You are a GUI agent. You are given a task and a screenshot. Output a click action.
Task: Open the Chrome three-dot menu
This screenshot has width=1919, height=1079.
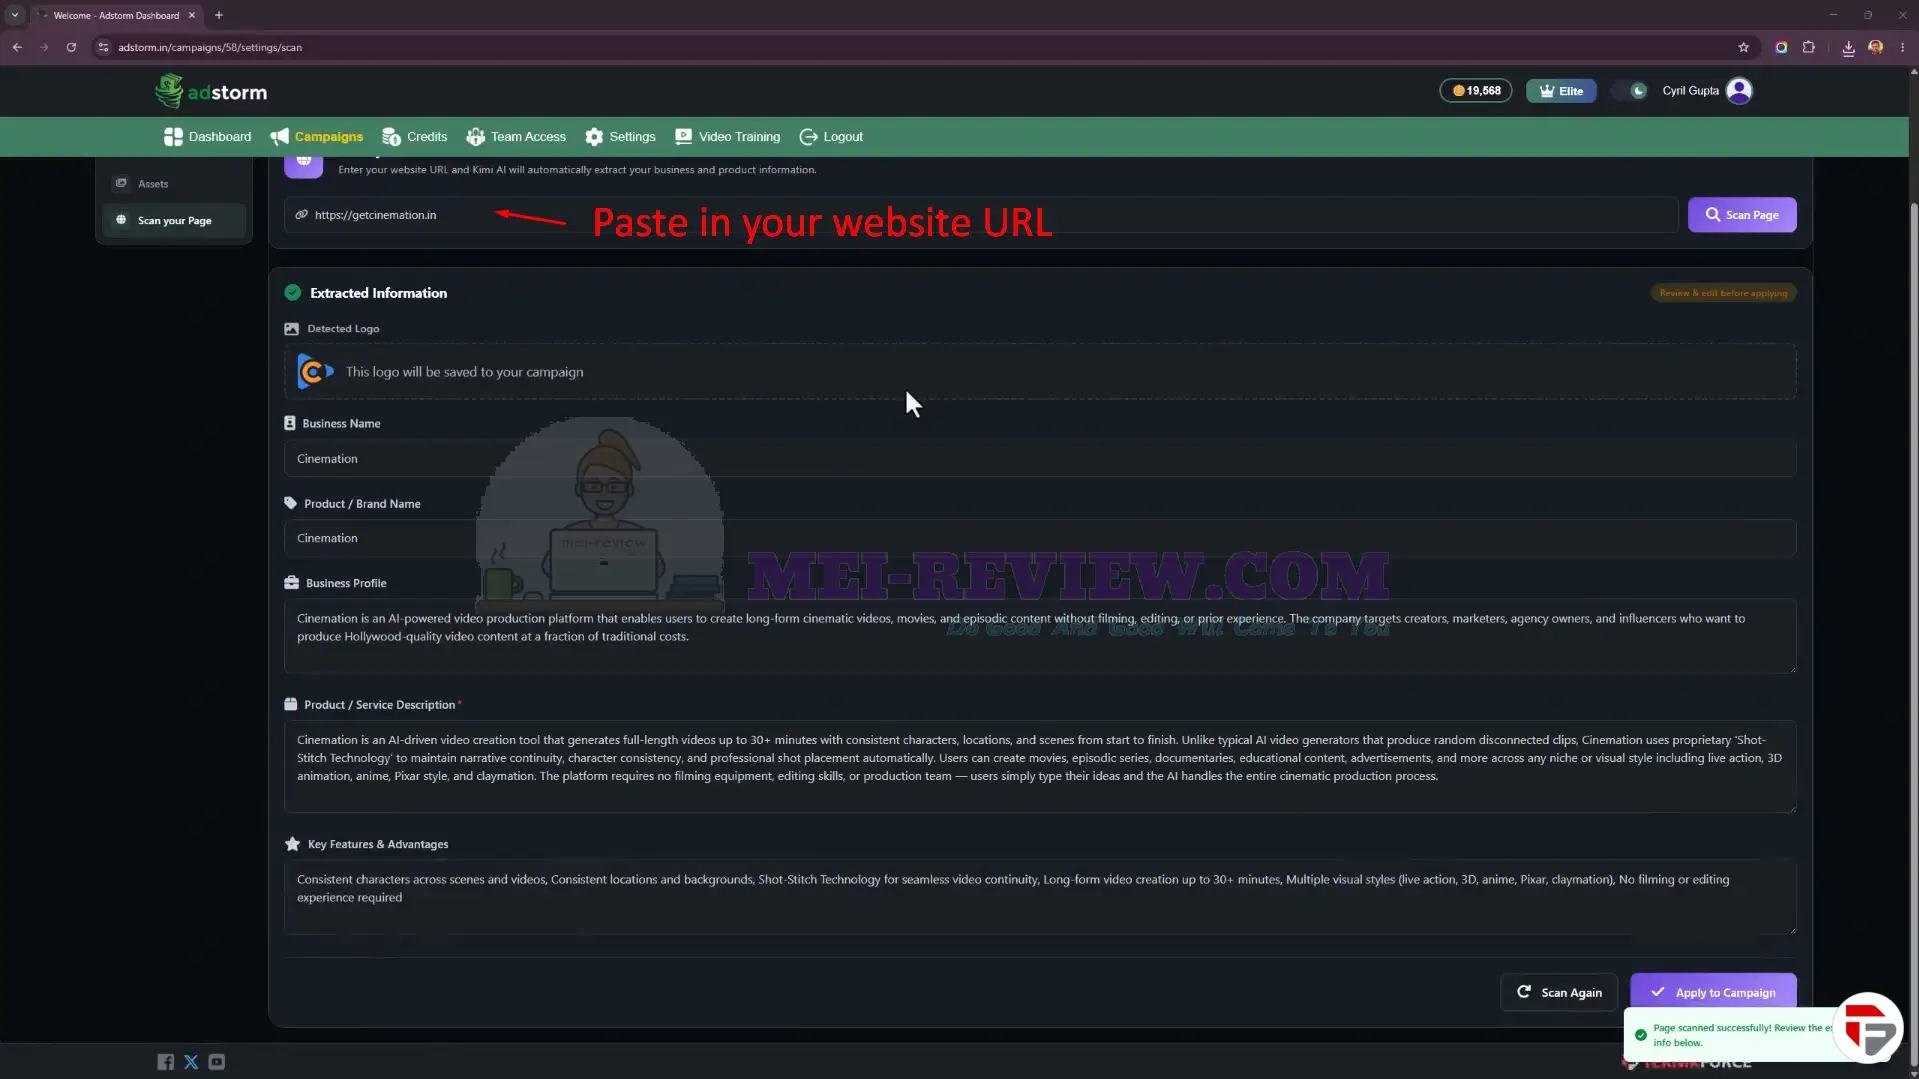1903,47
